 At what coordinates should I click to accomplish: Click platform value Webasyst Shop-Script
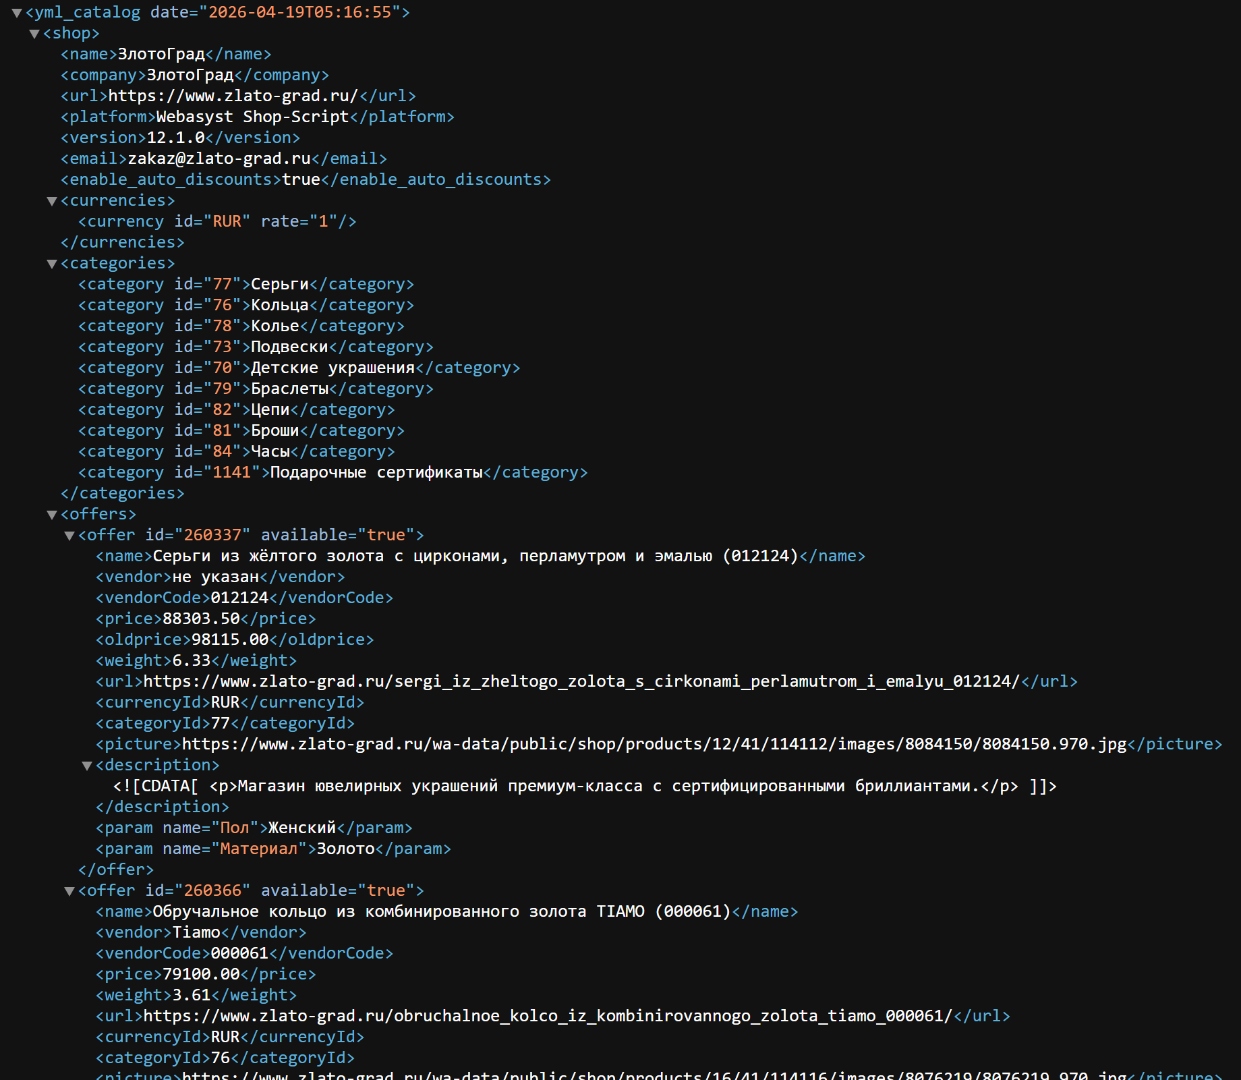(252, 117)
